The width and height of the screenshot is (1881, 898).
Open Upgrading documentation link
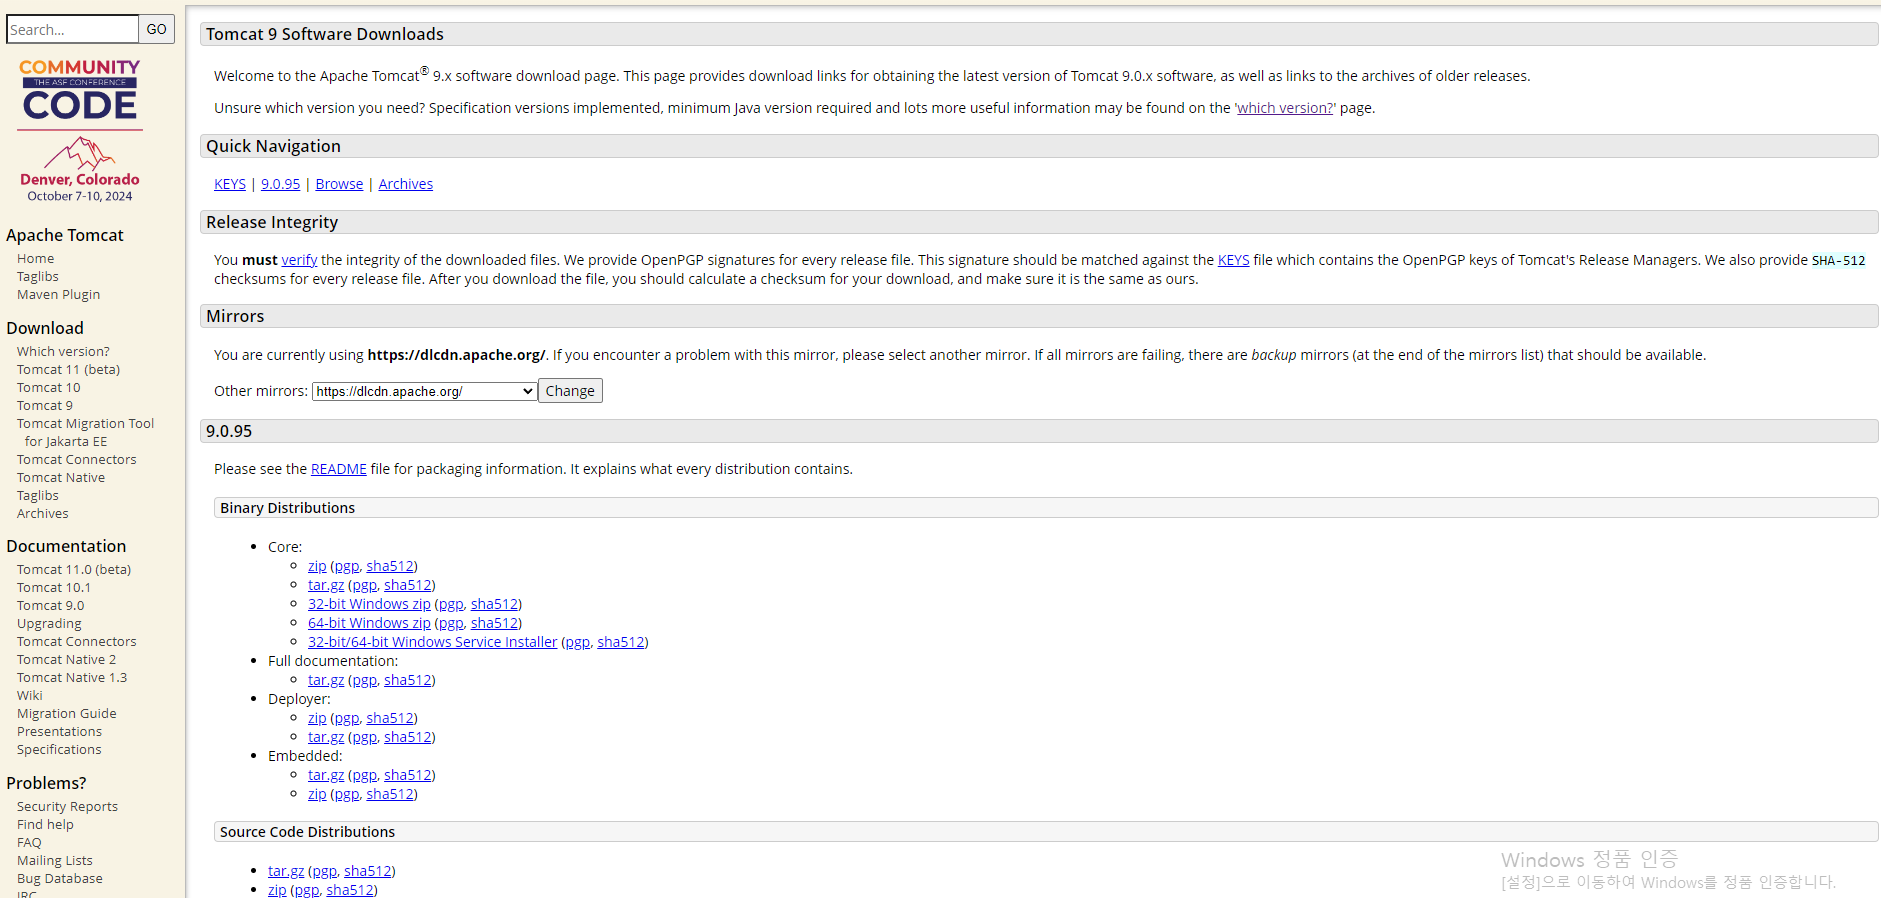(x=49, y=623)
